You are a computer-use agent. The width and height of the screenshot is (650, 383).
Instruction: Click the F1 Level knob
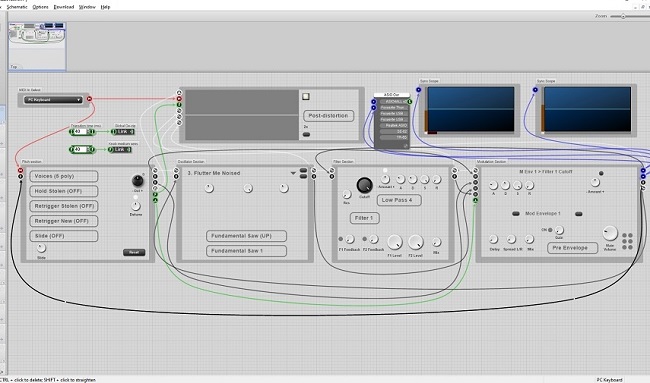coord(395,242)
